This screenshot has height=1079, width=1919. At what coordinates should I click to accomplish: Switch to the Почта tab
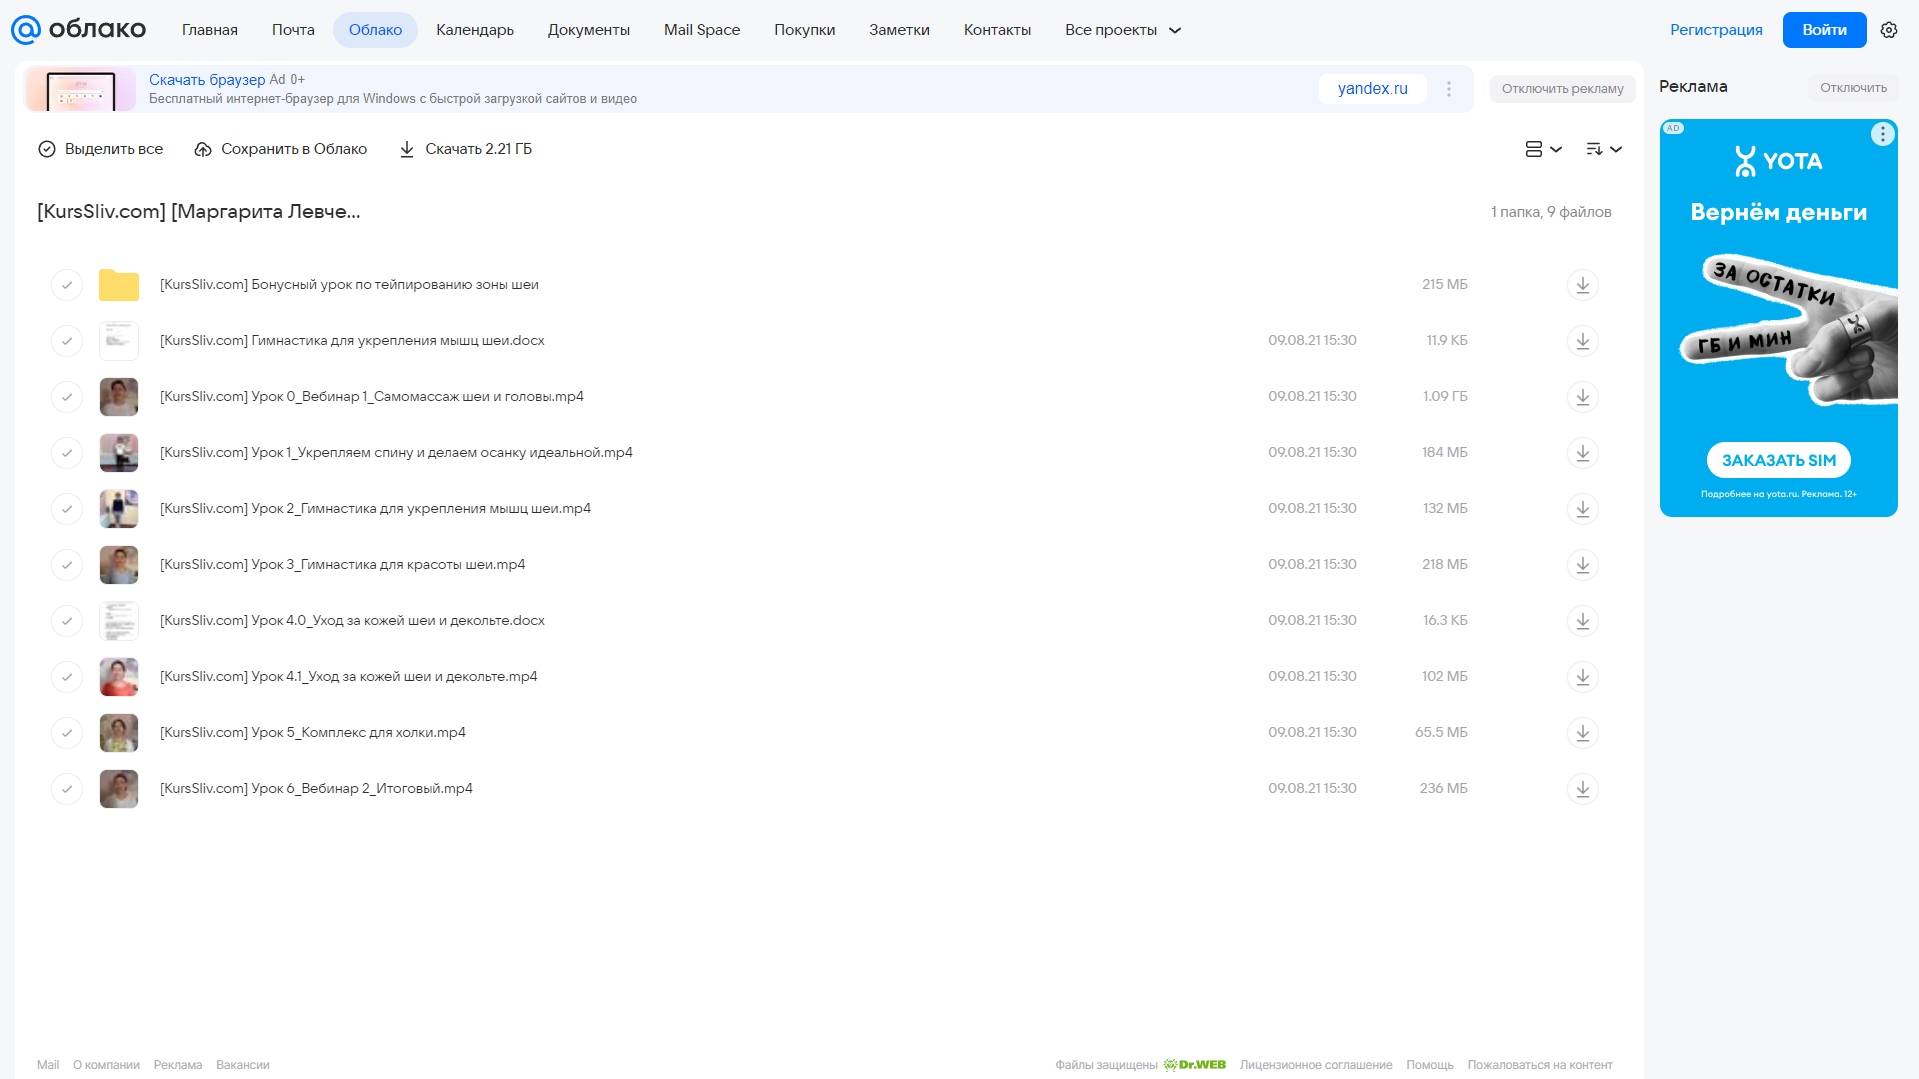click(x=293, y=30)
